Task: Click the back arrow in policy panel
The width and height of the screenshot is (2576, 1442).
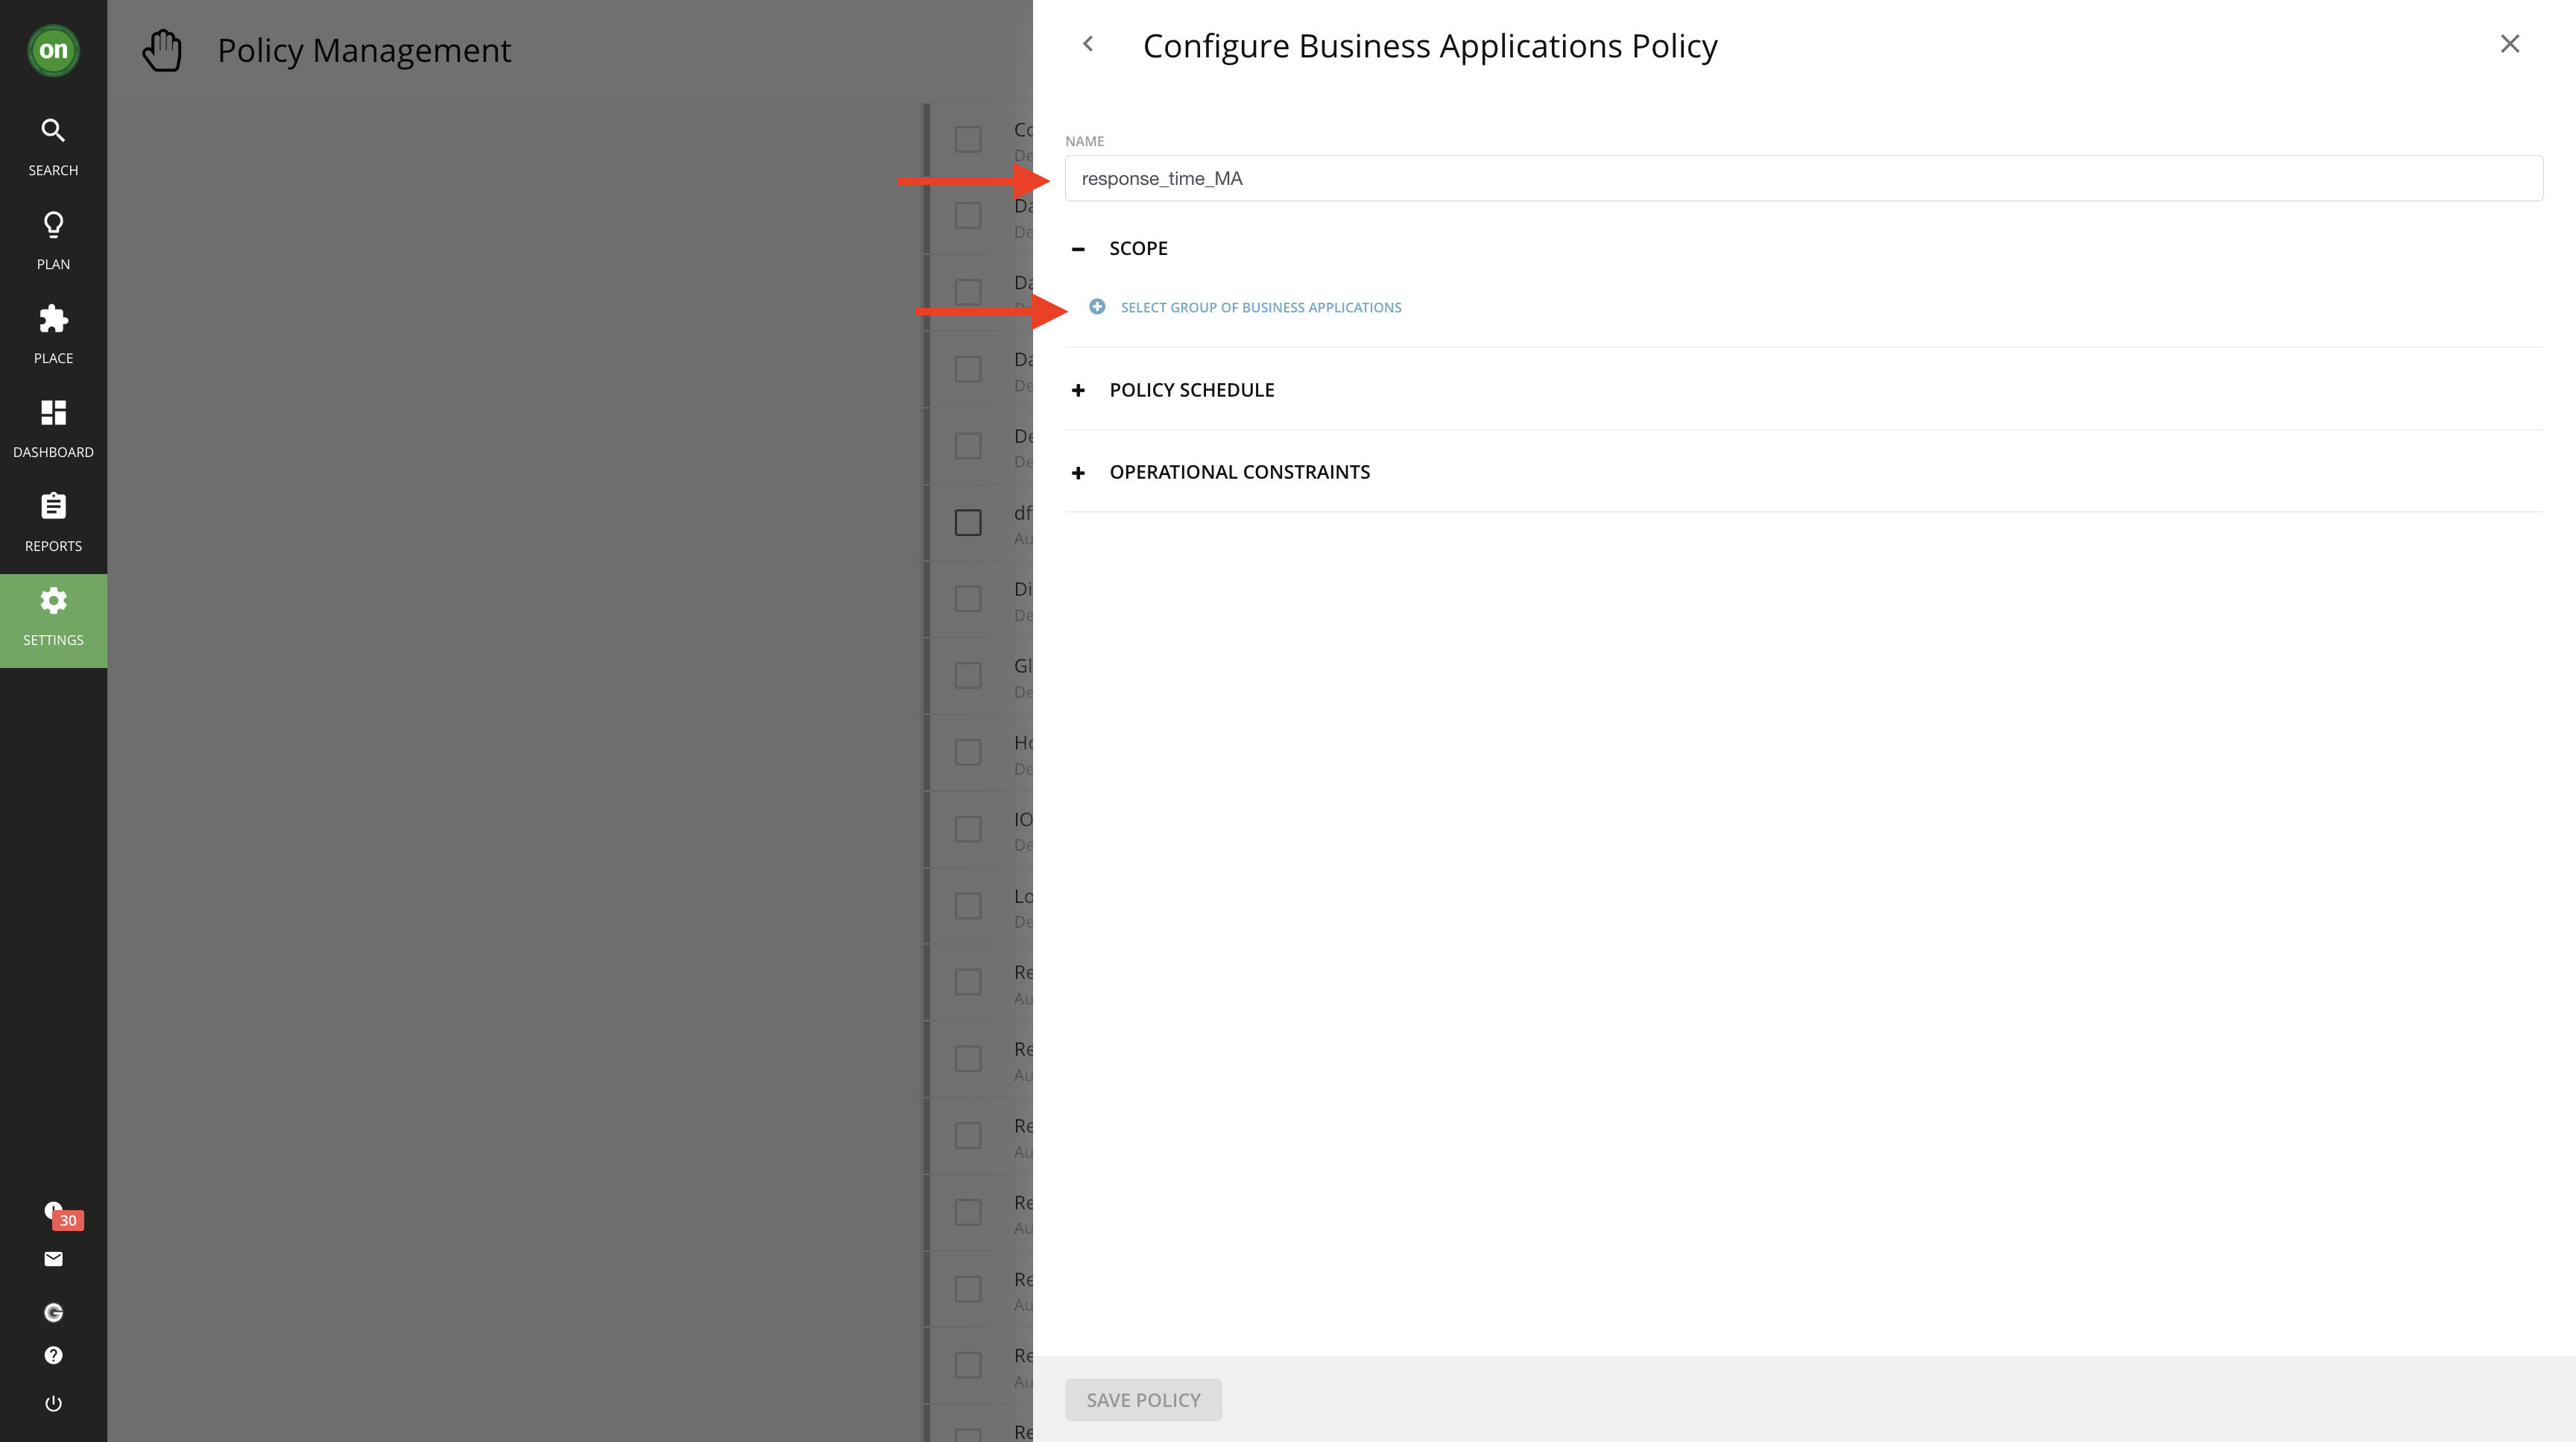Action: pyautogui.click(x=1088, y=44)
